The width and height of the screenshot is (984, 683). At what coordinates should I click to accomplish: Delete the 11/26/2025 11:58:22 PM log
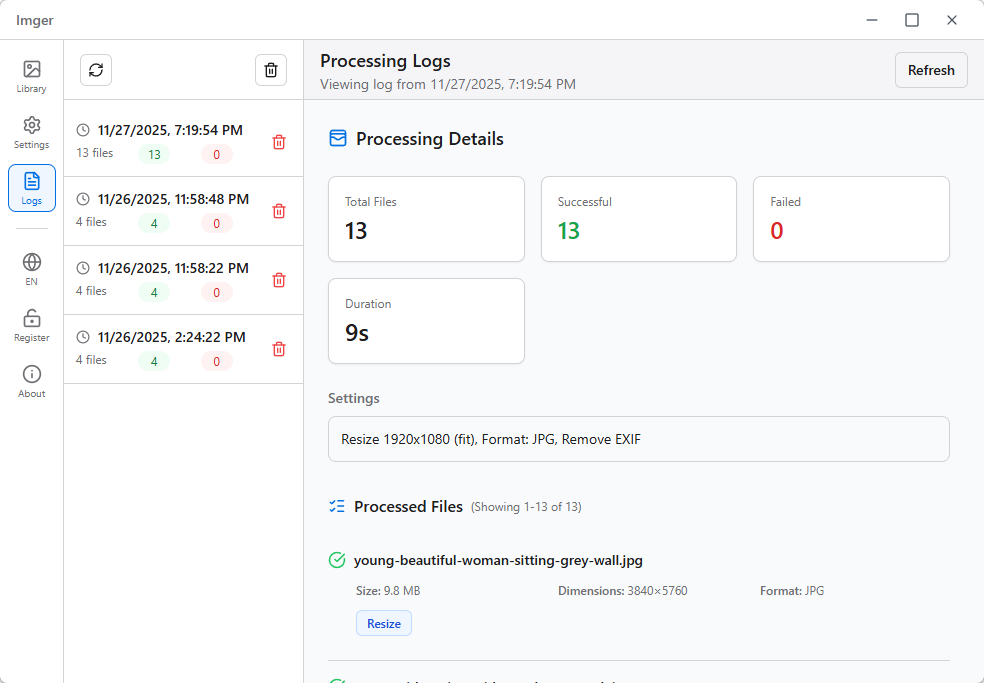pyautogui.click(x=279, y=280)
